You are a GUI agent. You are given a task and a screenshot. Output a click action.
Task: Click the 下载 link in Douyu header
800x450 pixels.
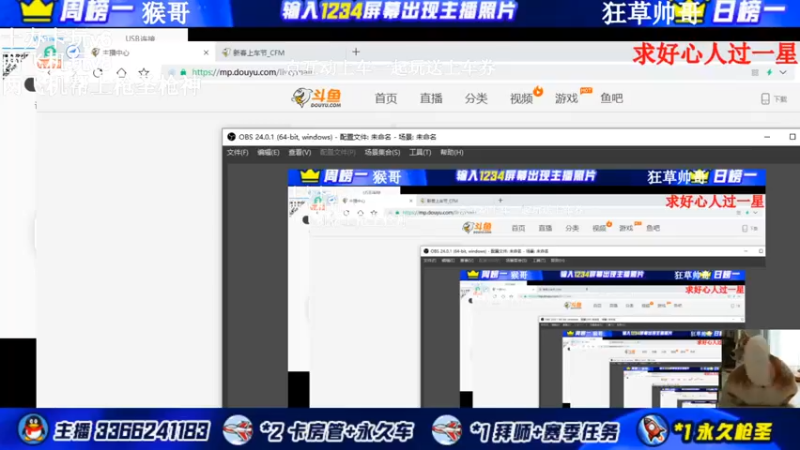click(781, 99)
